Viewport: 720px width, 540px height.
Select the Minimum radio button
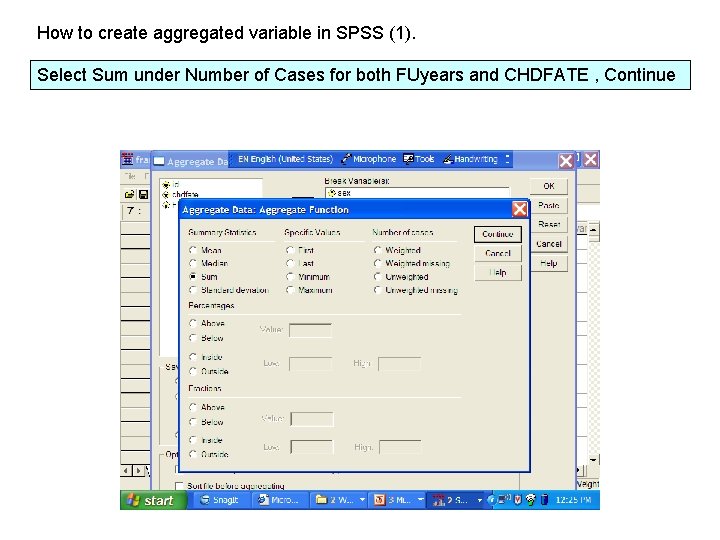coord(290,276)
